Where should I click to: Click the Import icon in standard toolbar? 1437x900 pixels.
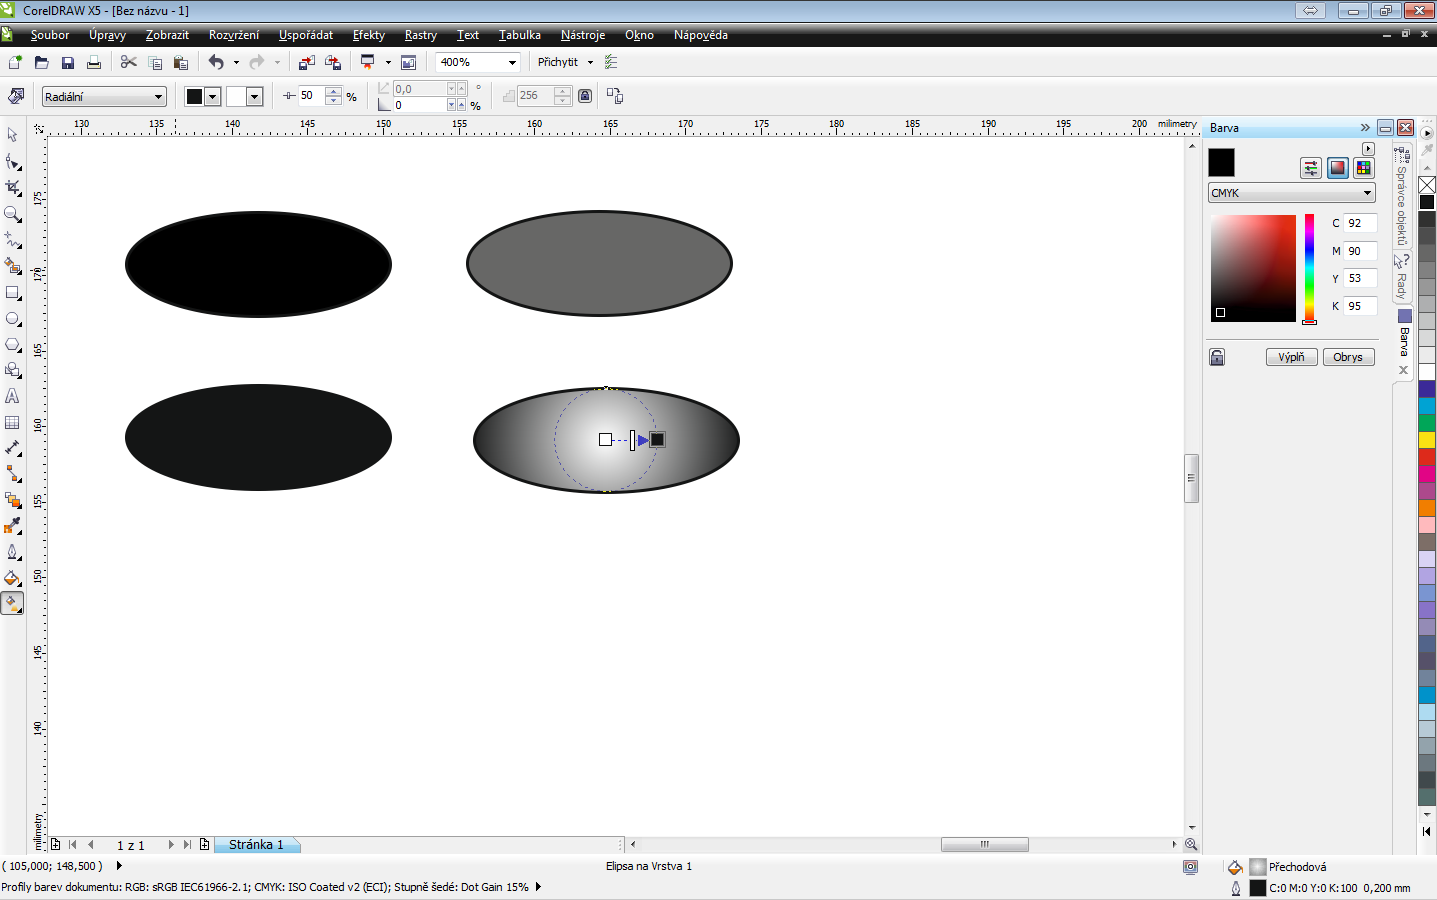point(306,62)
